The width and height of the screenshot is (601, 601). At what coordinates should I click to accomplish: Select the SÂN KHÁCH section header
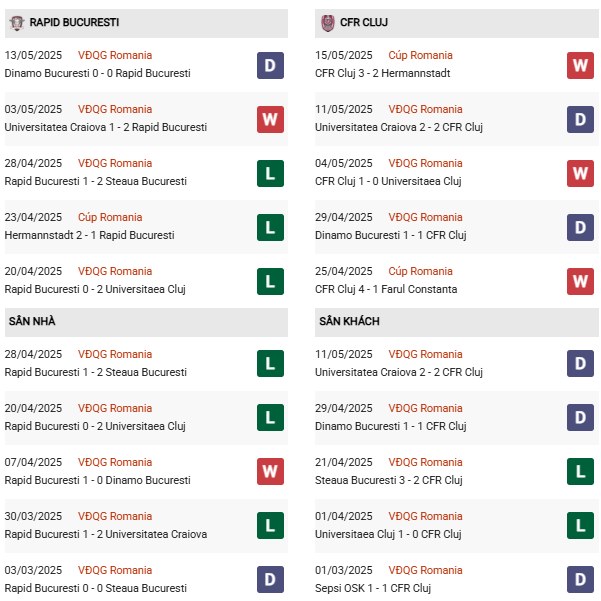tap(456, 322)
